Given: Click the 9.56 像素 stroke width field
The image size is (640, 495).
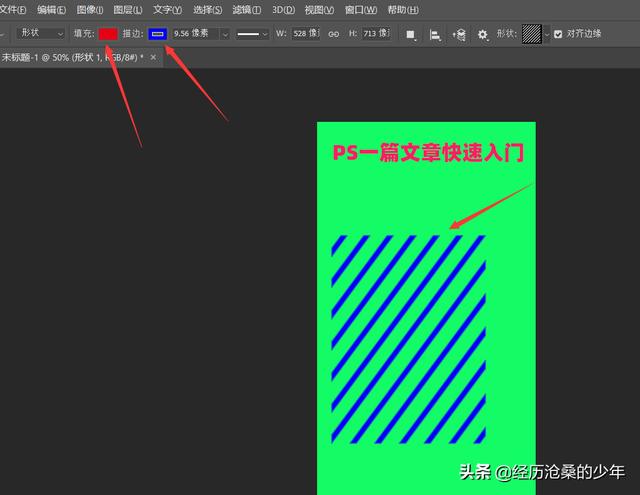Looking at the screenshot, I should tap(196, 33).
